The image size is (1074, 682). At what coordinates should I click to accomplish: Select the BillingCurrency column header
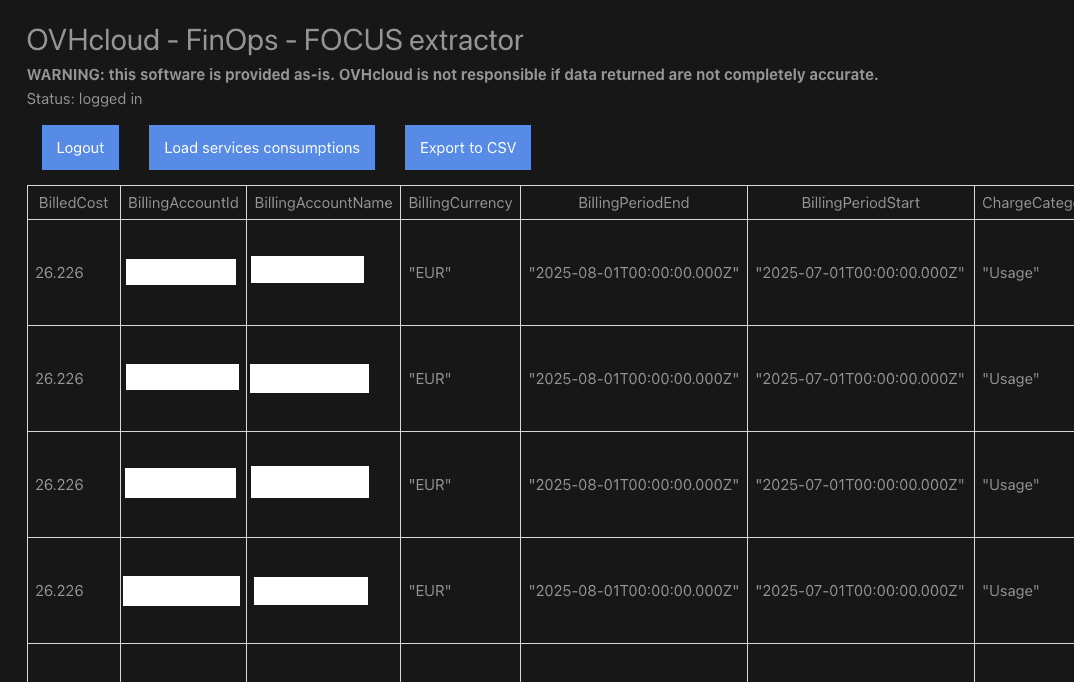[x=460, y=203]
